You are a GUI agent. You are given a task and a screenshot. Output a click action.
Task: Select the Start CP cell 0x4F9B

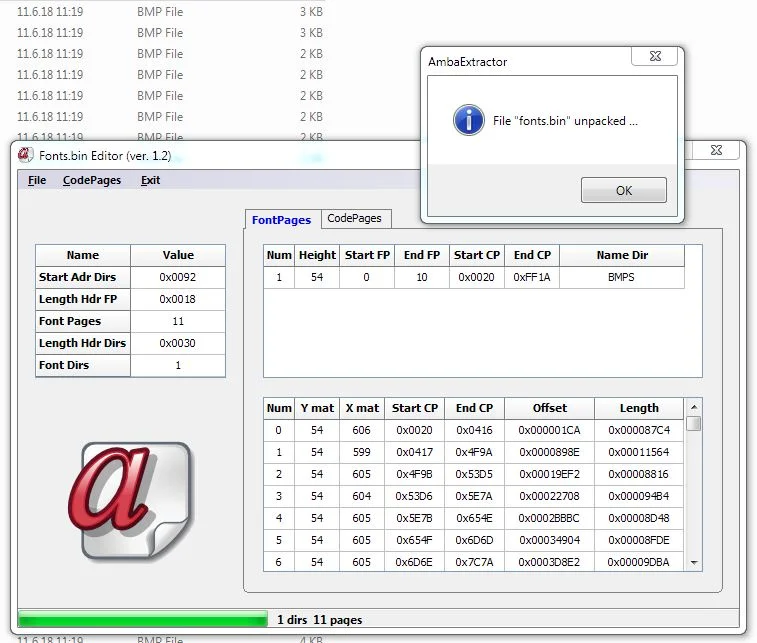point(415,474)
